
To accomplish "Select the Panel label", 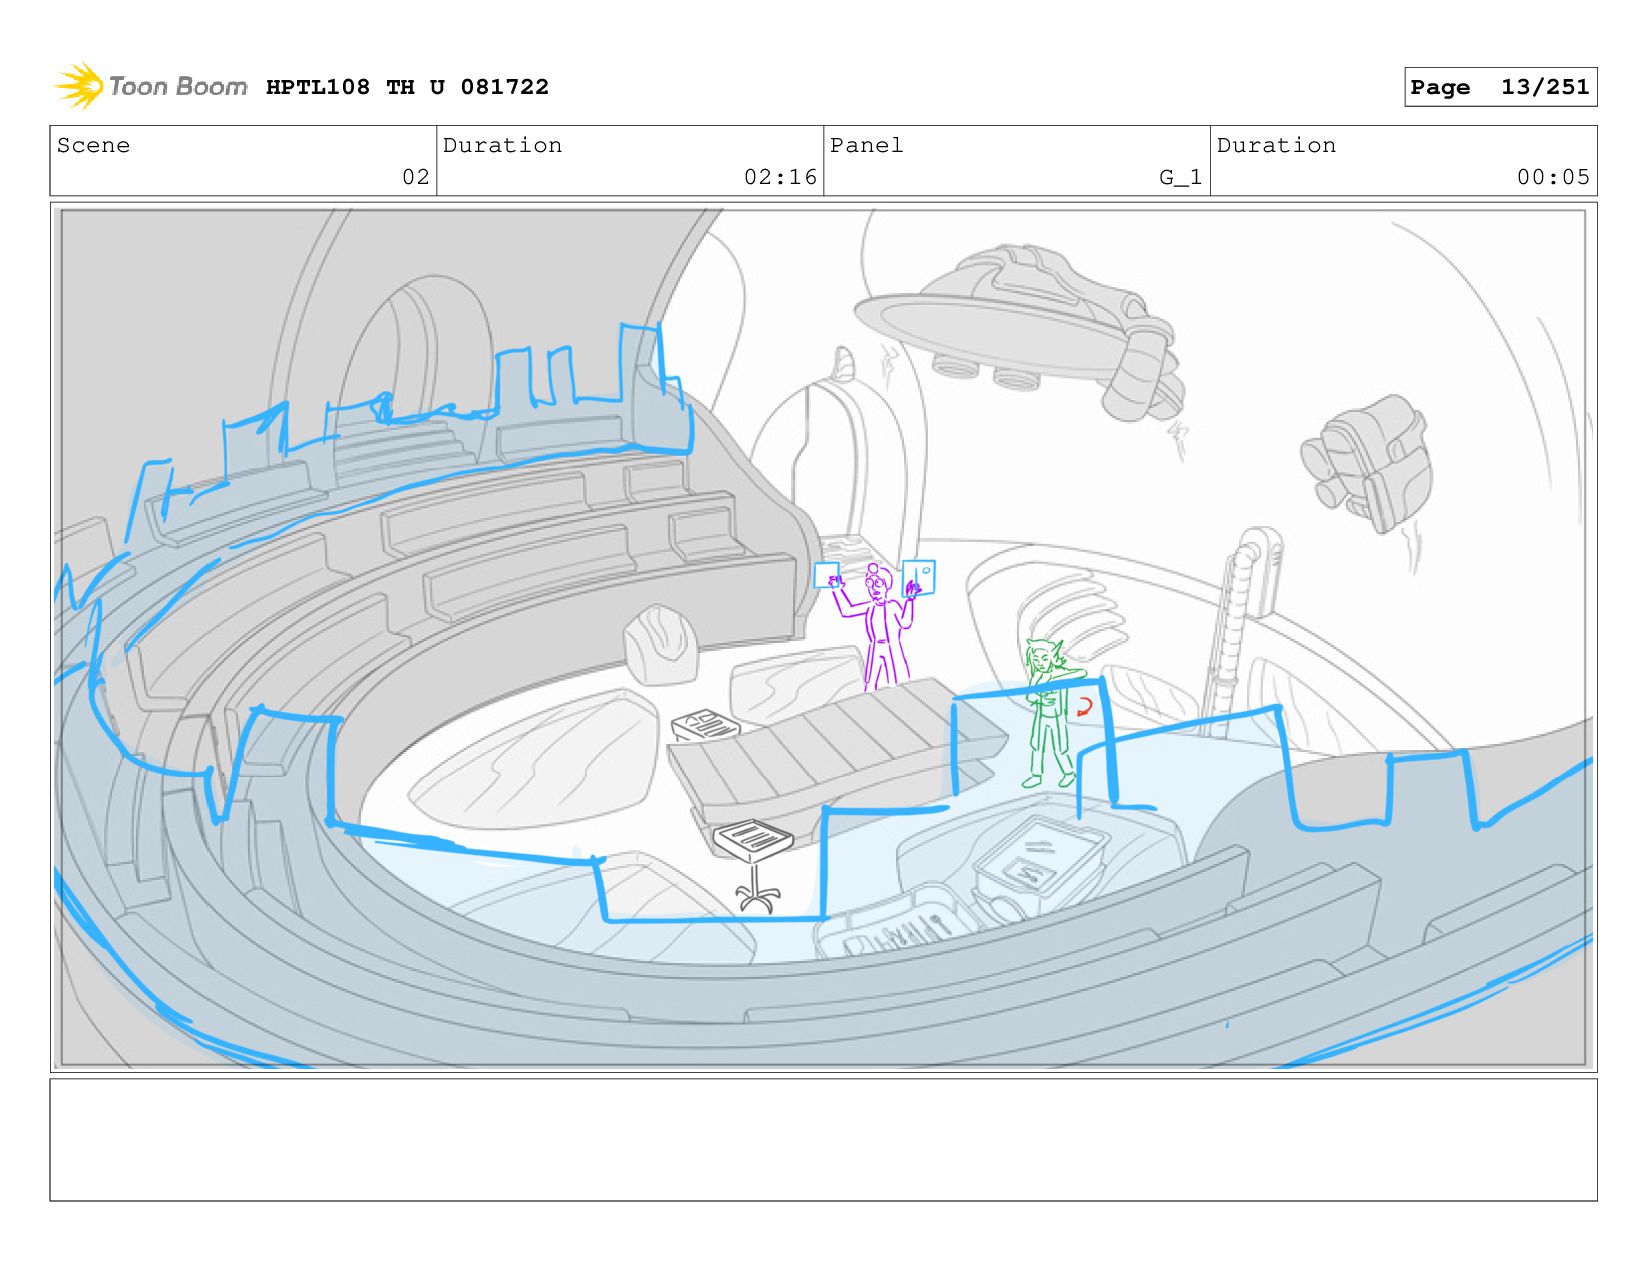I will 866,145.
